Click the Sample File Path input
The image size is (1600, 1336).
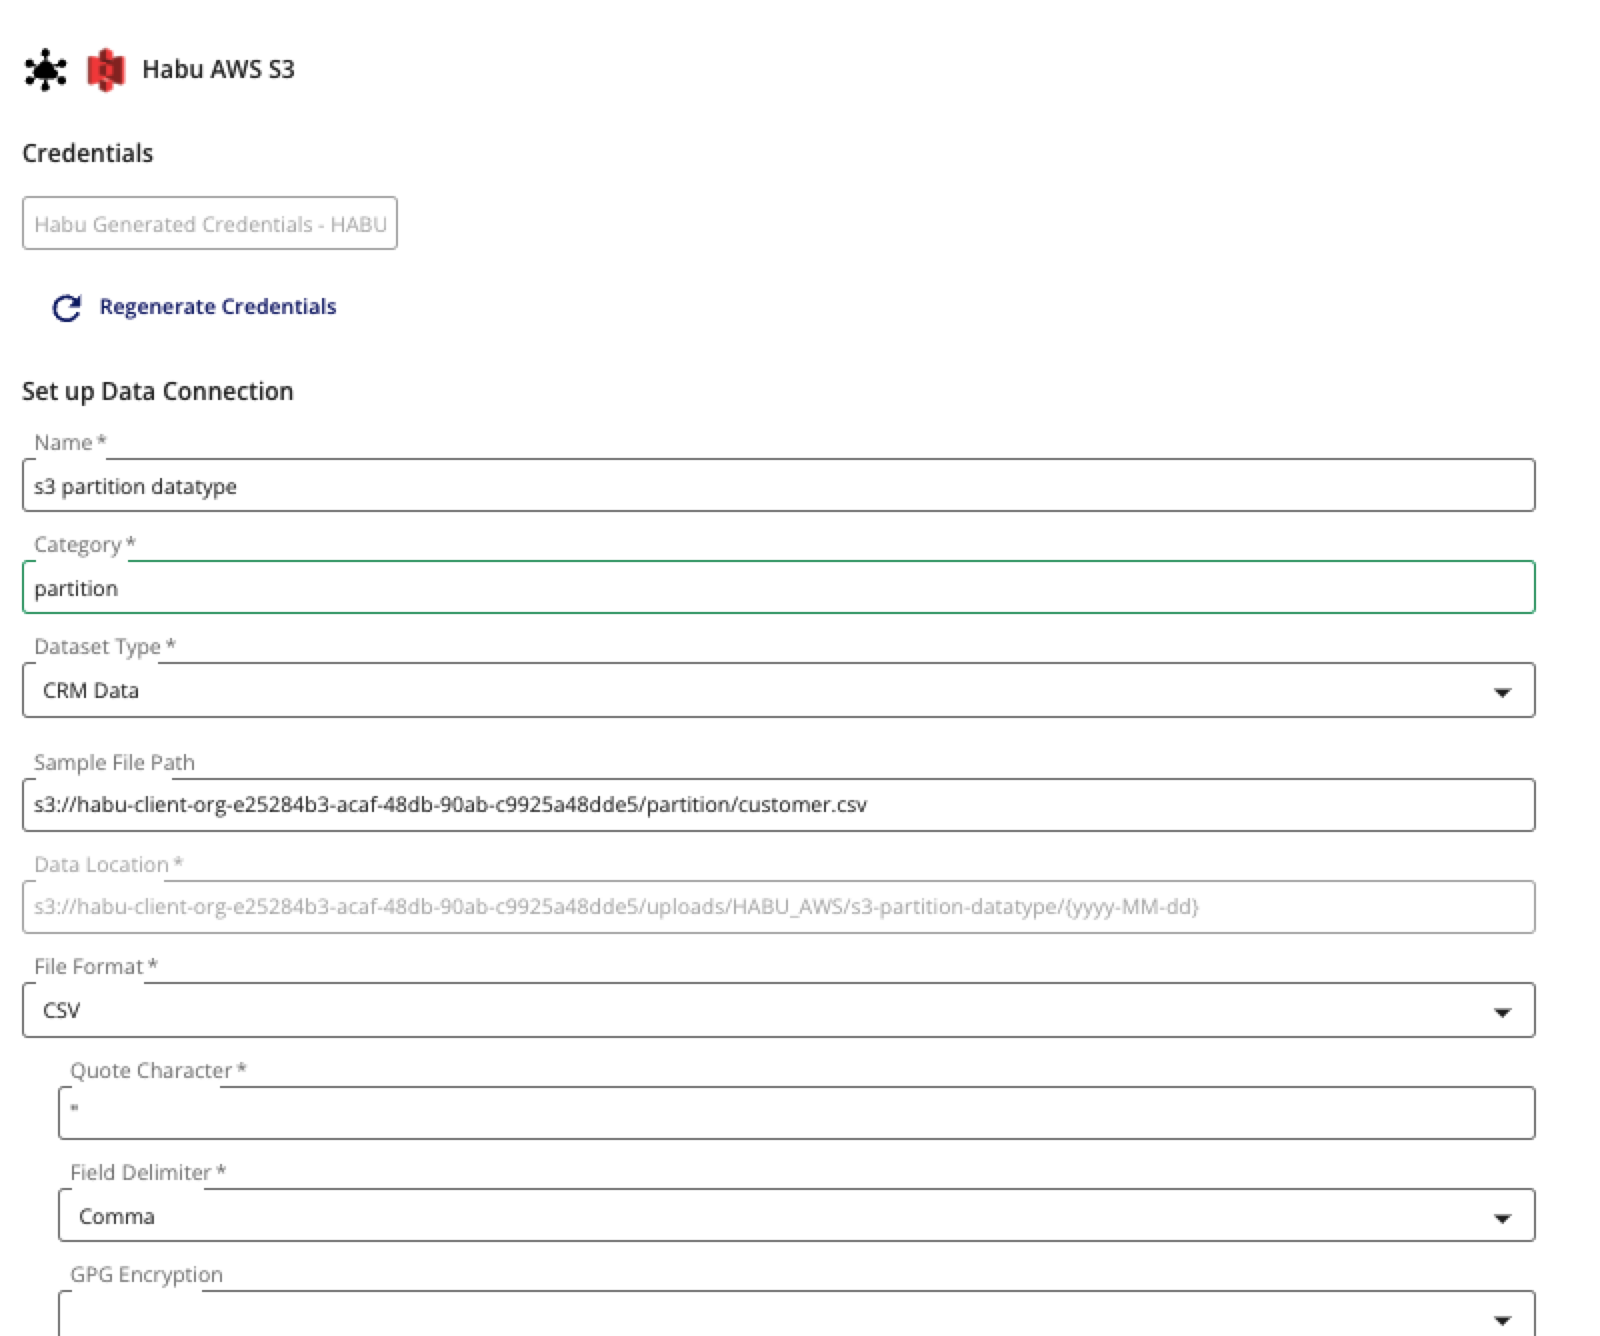tap(778, 805)
